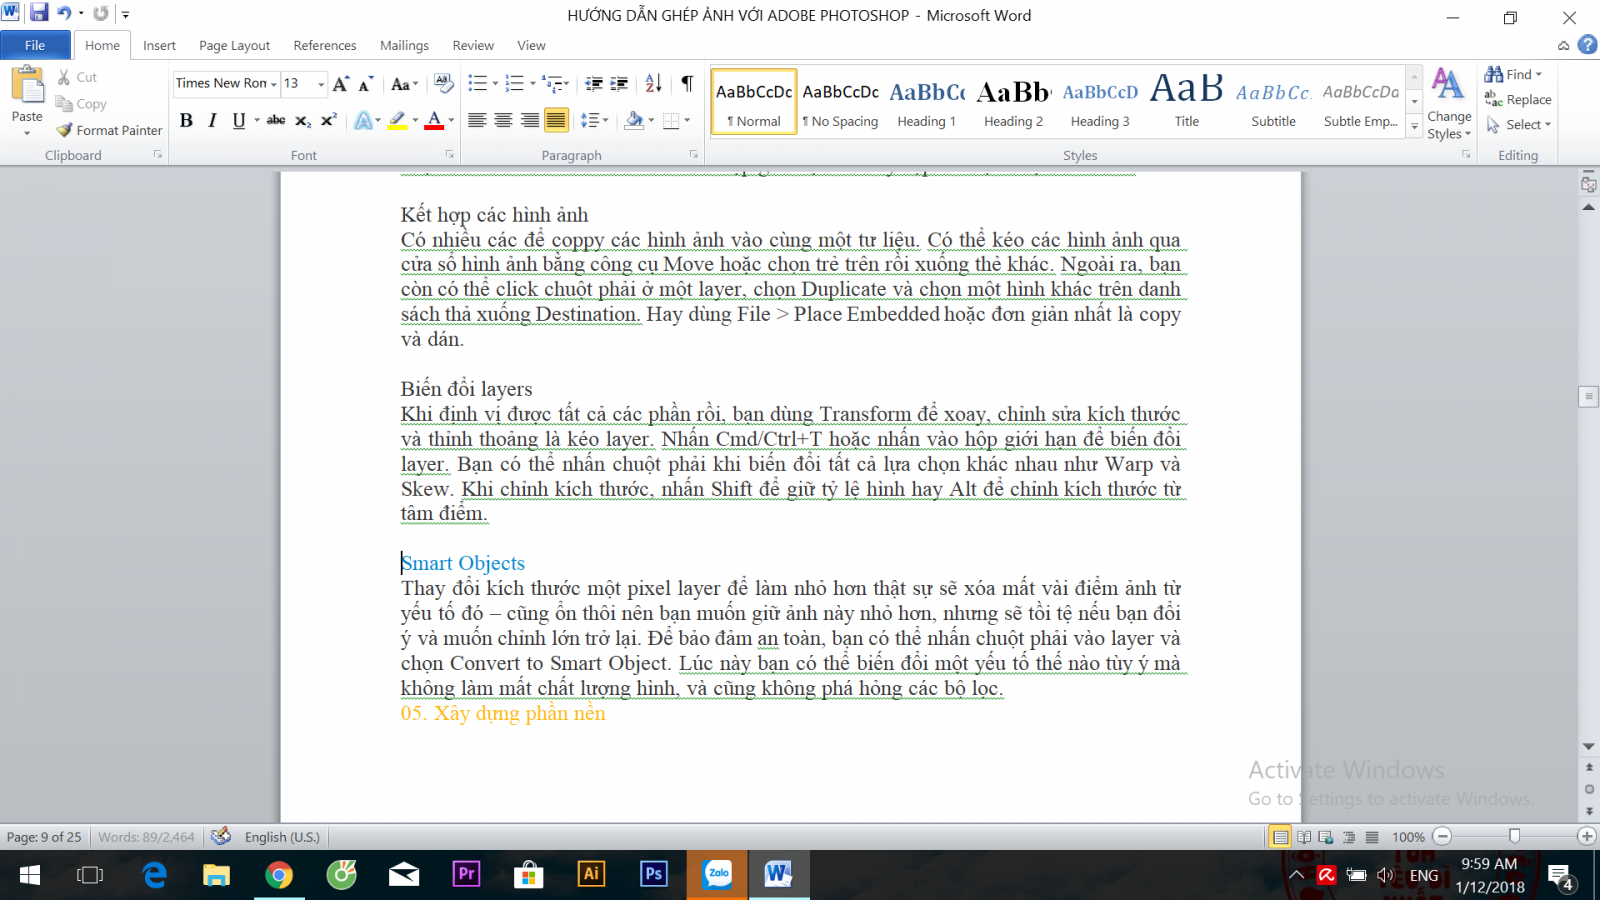The image size is (1600, 900).
Task: Open the File tab
Action: (35, 45)
